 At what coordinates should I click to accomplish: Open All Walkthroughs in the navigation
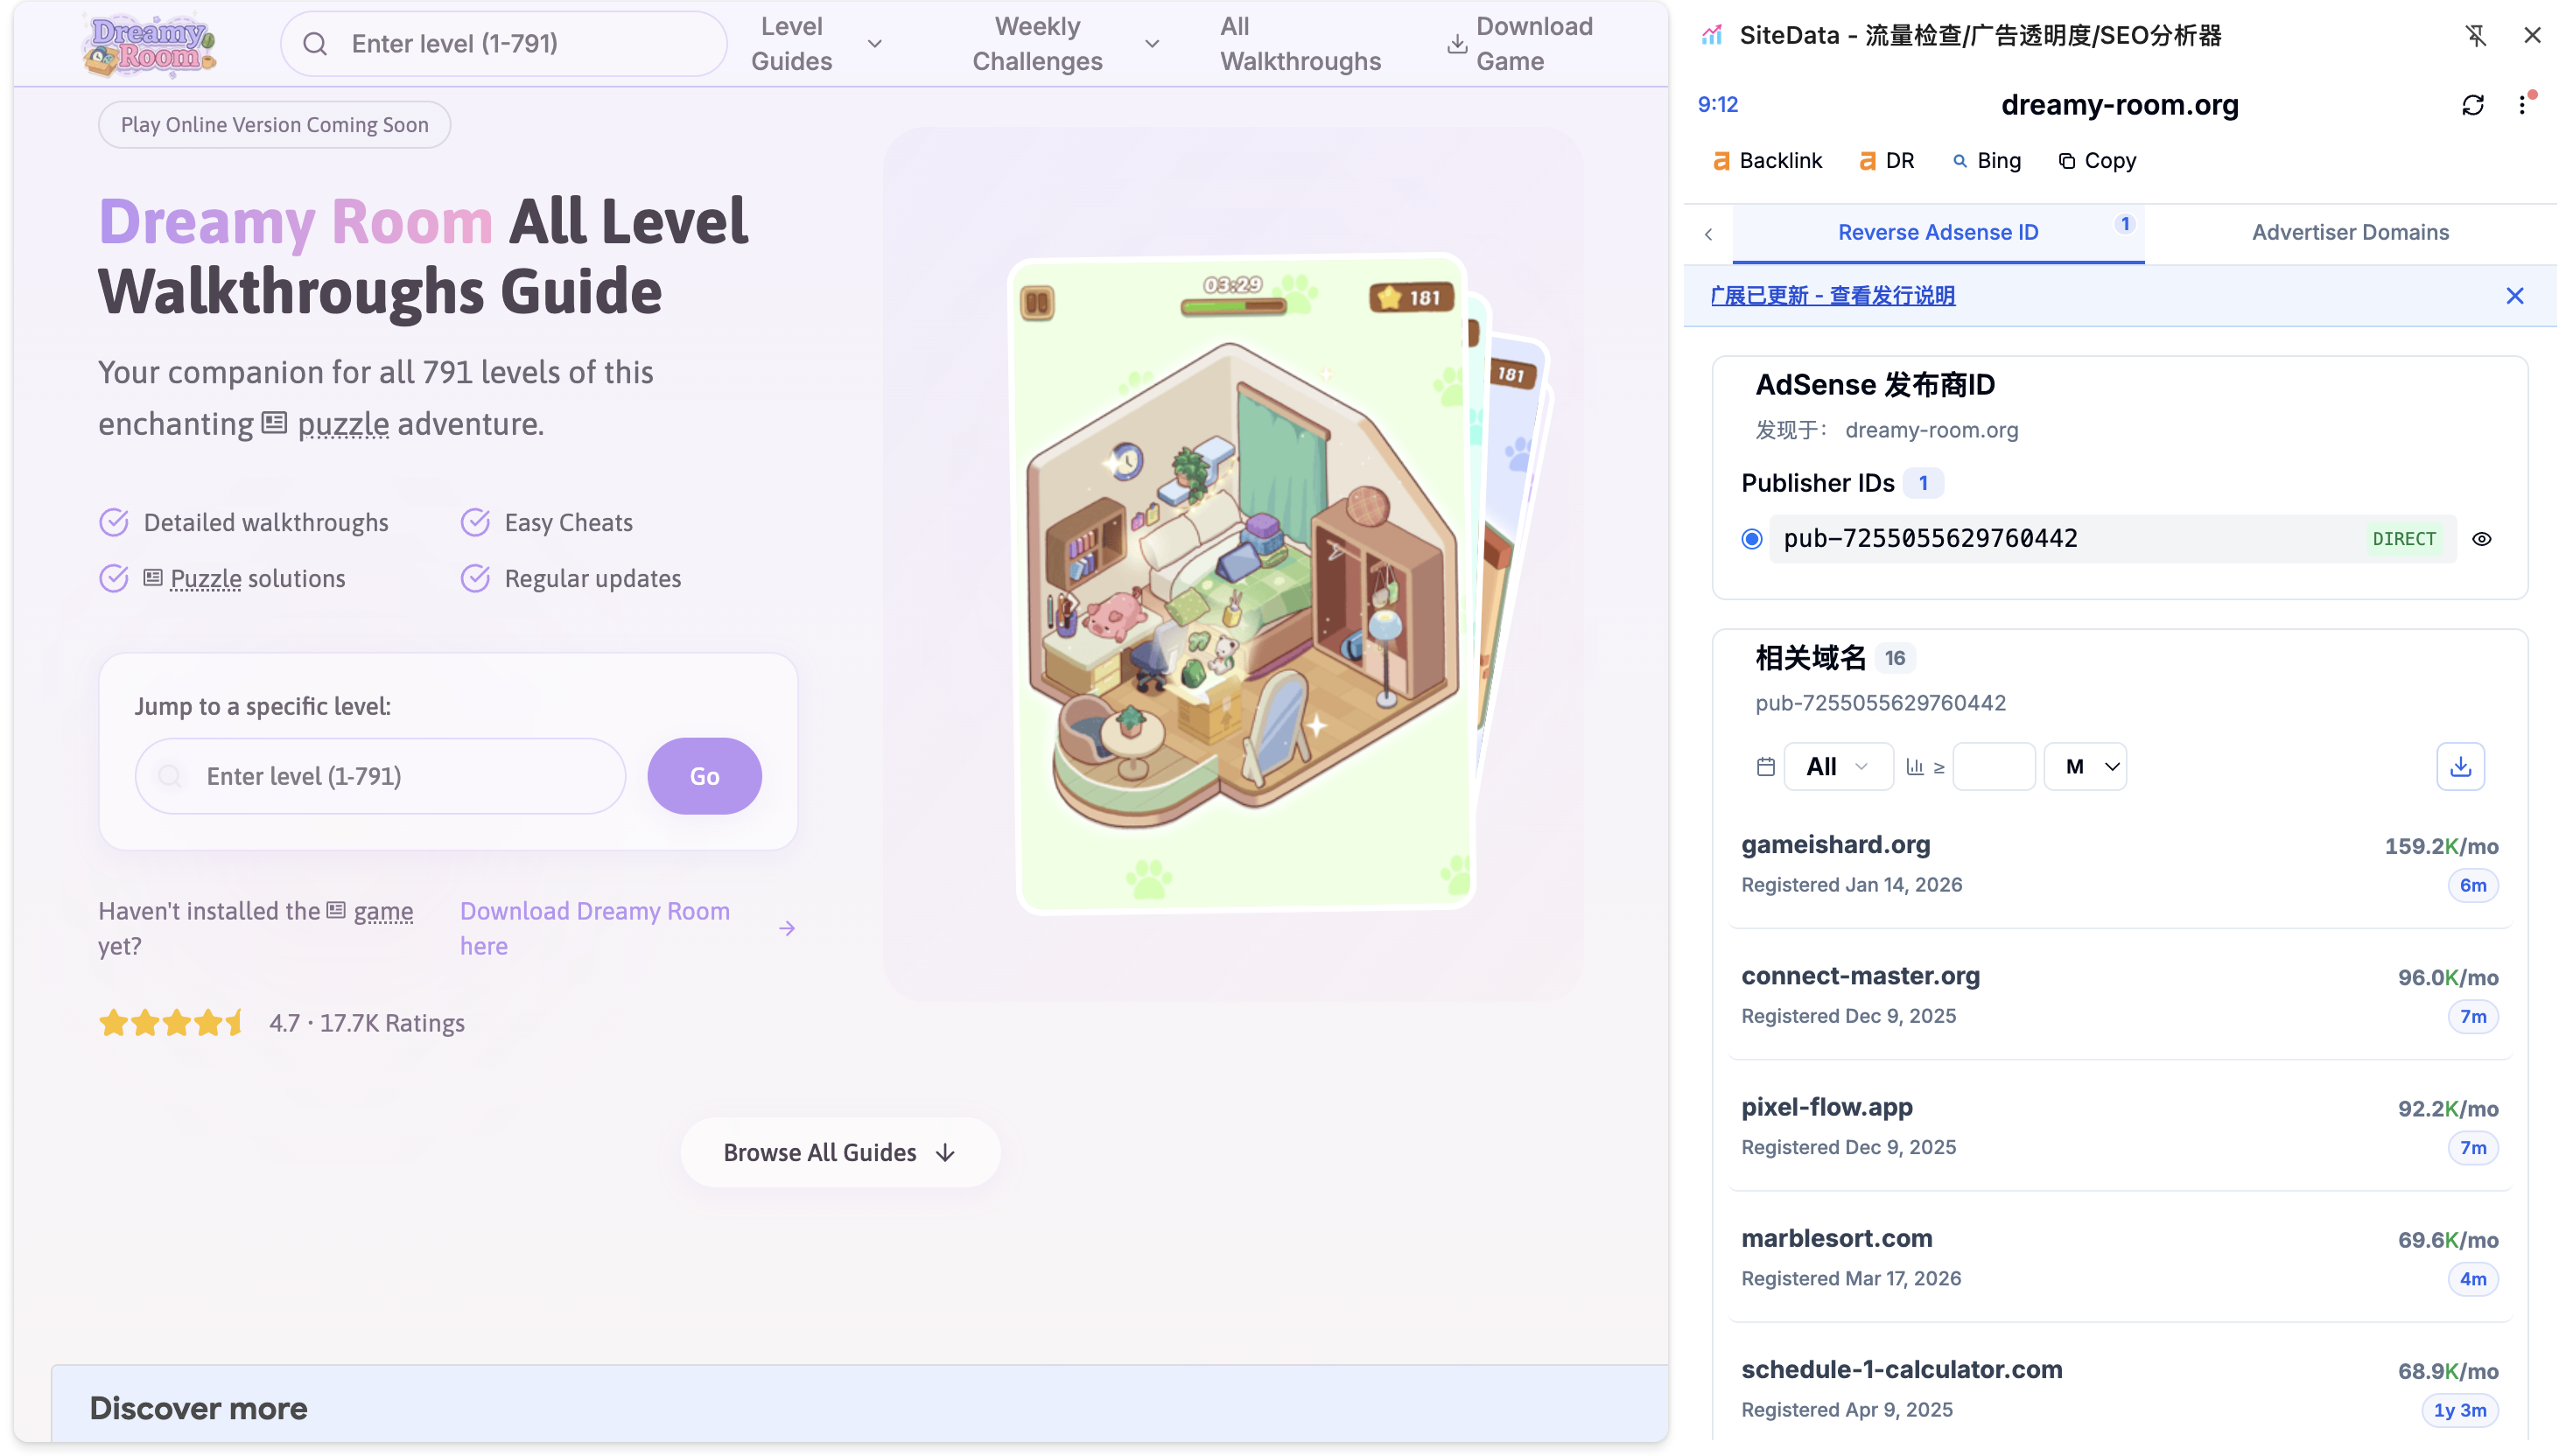click(x=1300, y=44)
